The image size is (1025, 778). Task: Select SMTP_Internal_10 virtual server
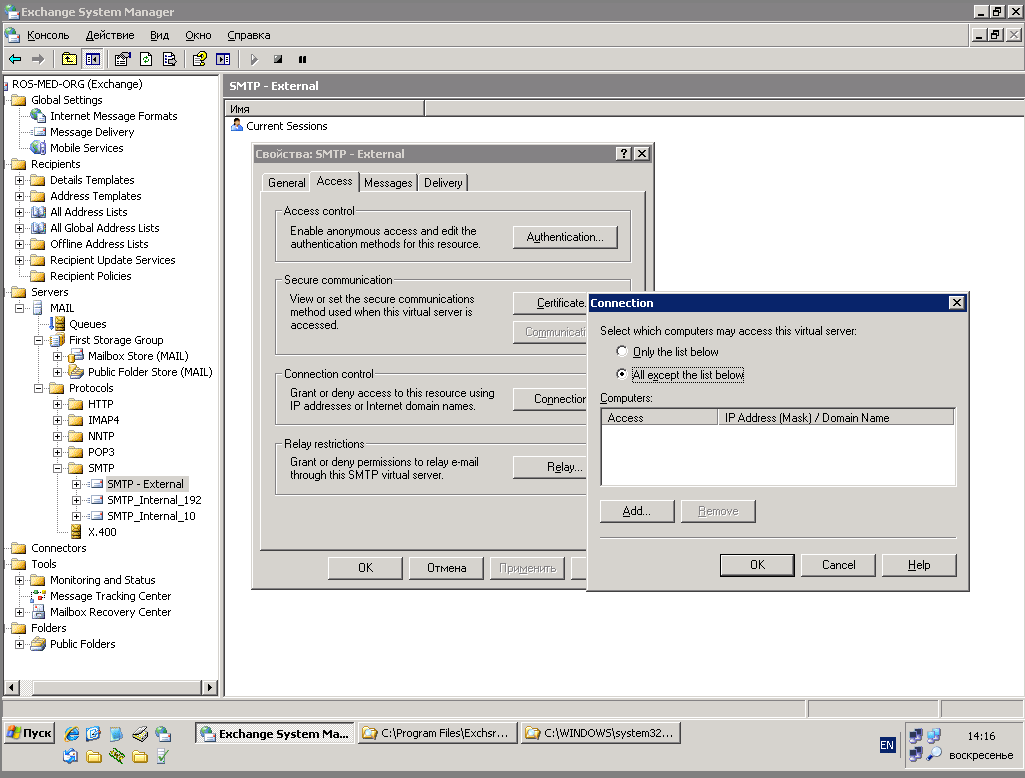tap(151, 516)
